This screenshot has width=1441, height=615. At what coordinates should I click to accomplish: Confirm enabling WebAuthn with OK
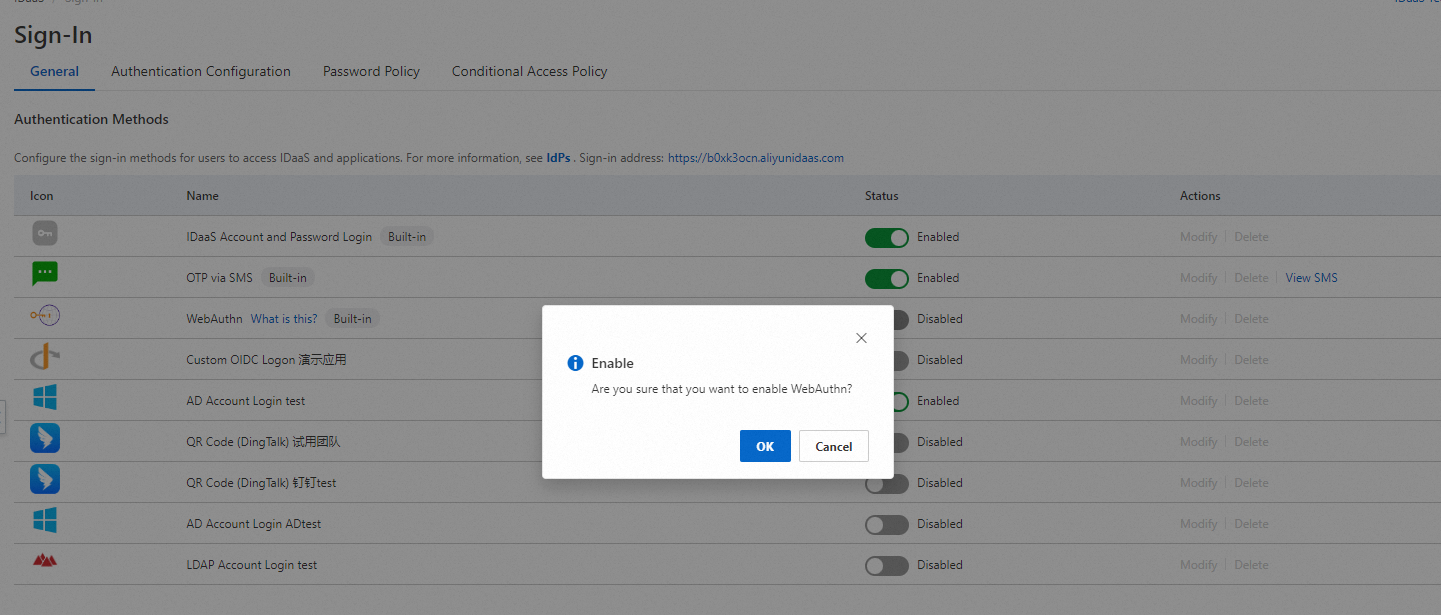[x=765, y=446]
